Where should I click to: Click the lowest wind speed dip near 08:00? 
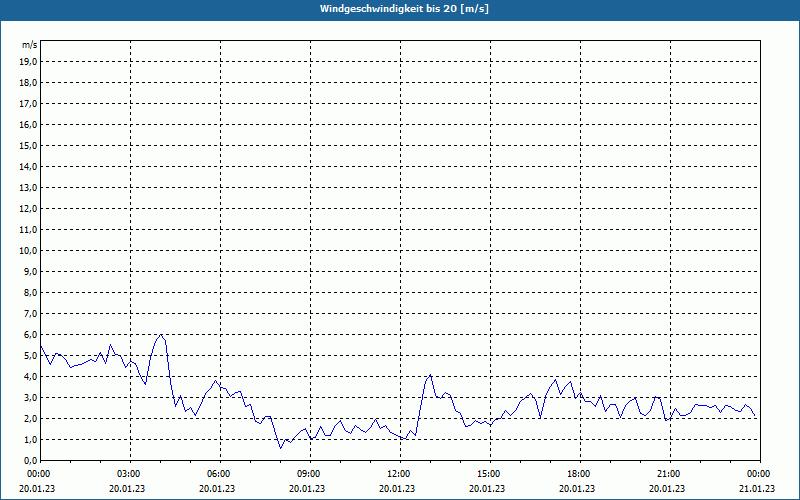280,448
